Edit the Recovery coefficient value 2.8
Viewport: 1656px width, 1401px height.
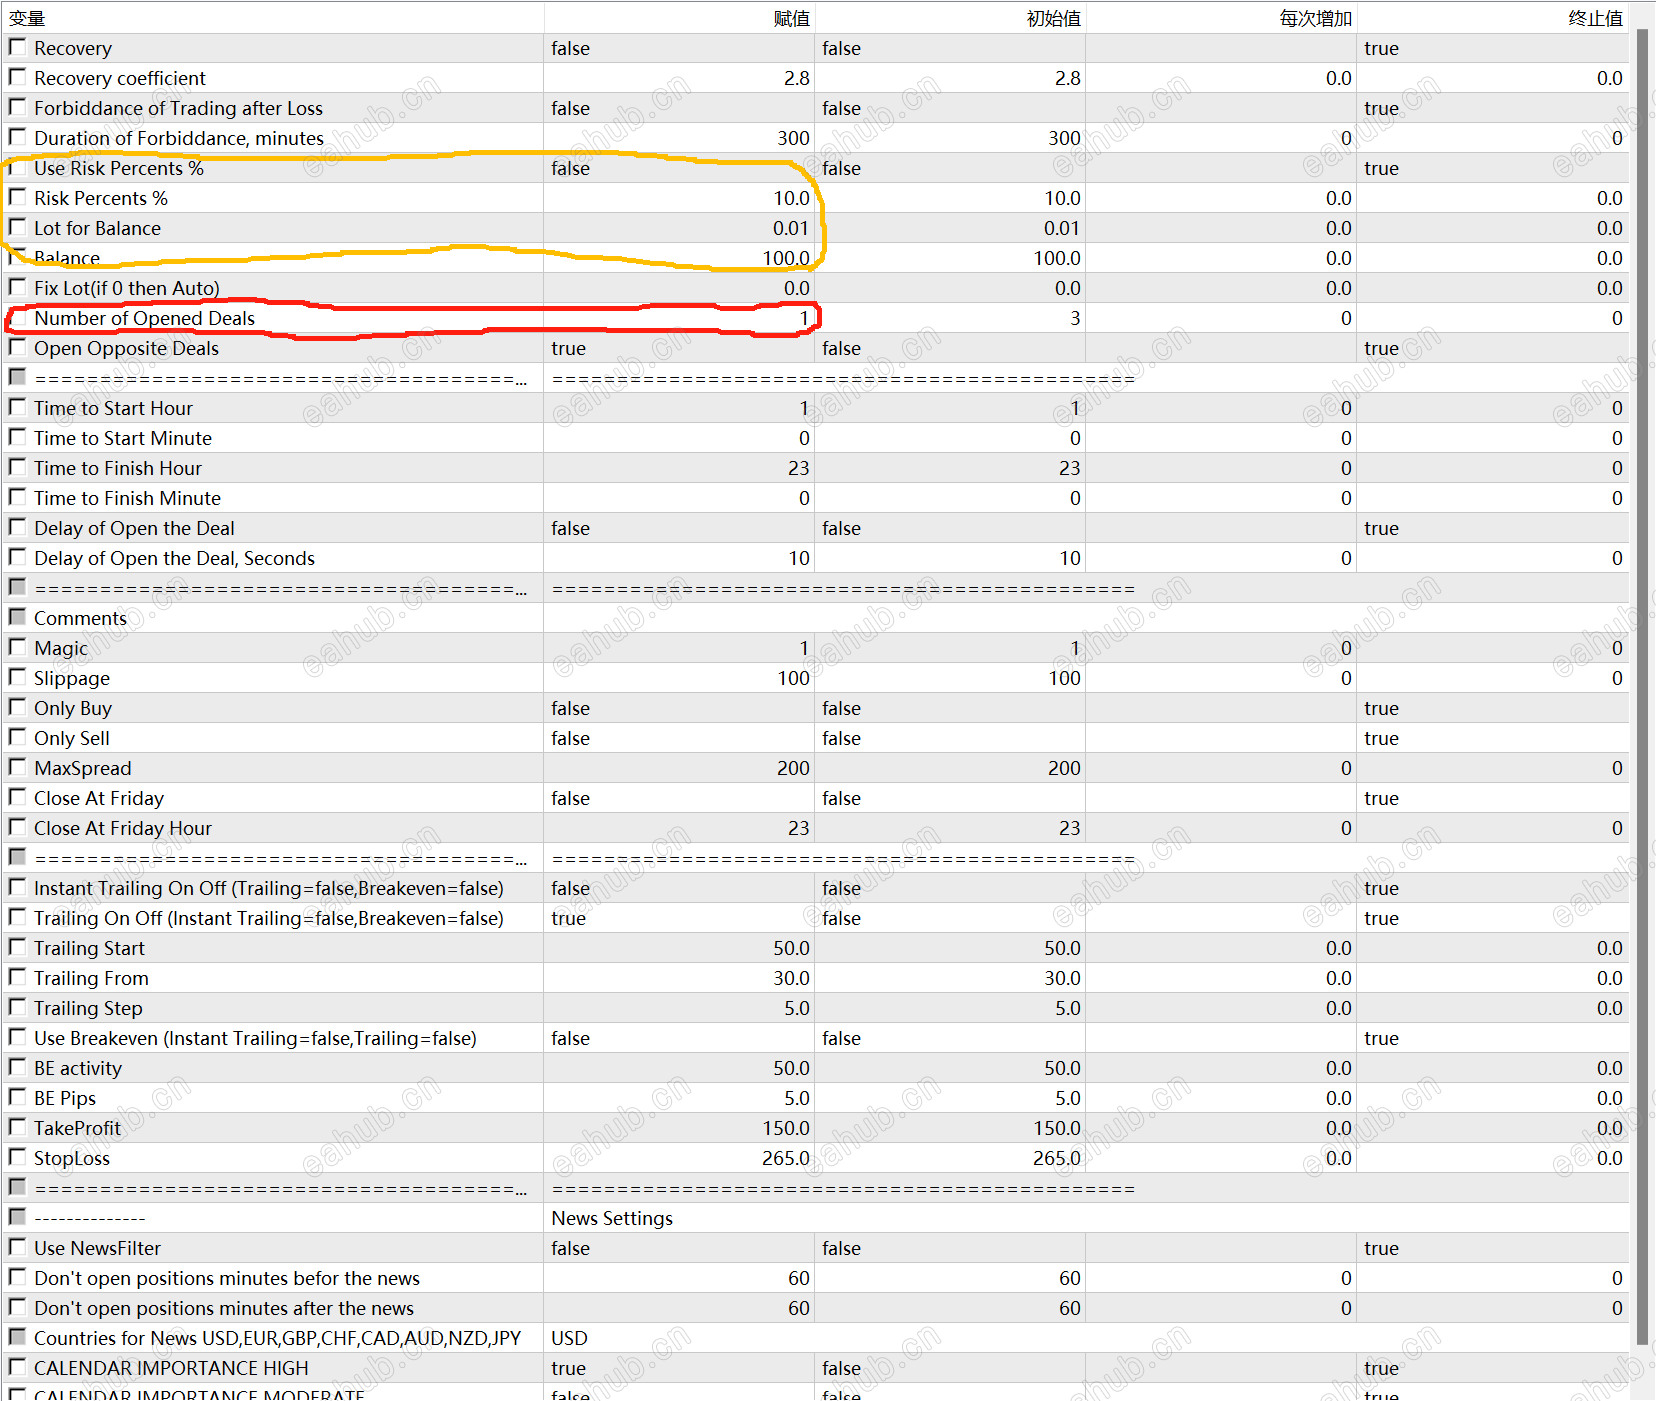click(x=680, y=78)
